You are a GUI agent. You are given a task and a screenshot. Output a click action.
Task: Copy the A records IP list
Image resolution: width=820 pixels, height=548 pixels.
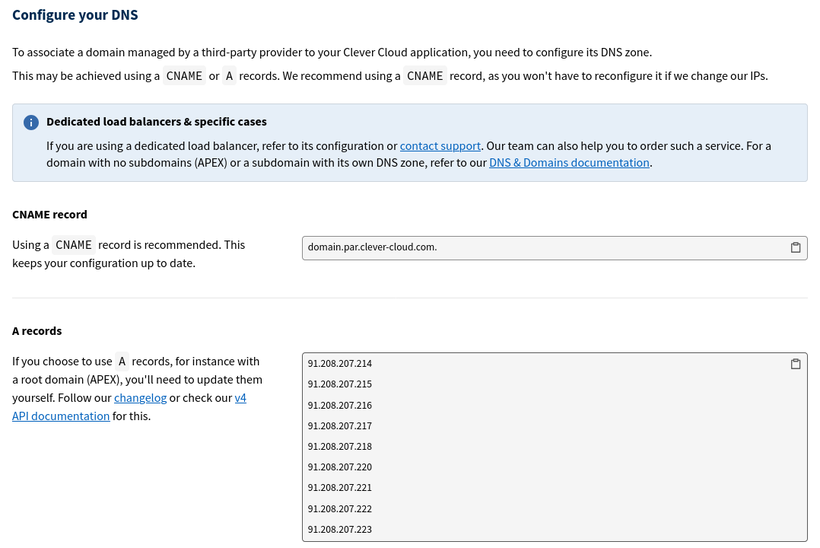point(795,364)
